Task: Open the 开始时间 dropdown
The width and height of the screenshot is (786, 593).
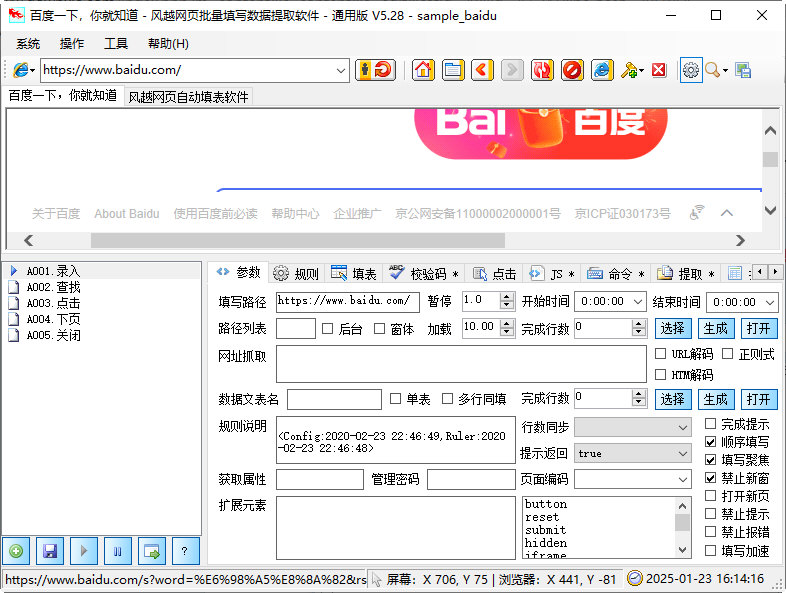Action: (x=638, y=302)
